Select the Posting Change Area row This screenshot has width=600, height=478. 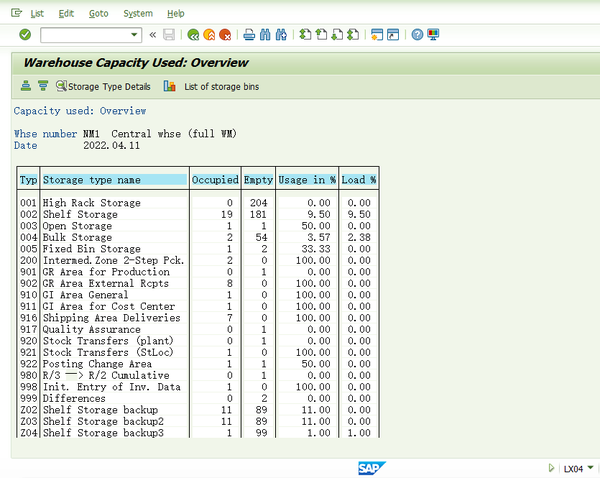click(x=198, y=364)
